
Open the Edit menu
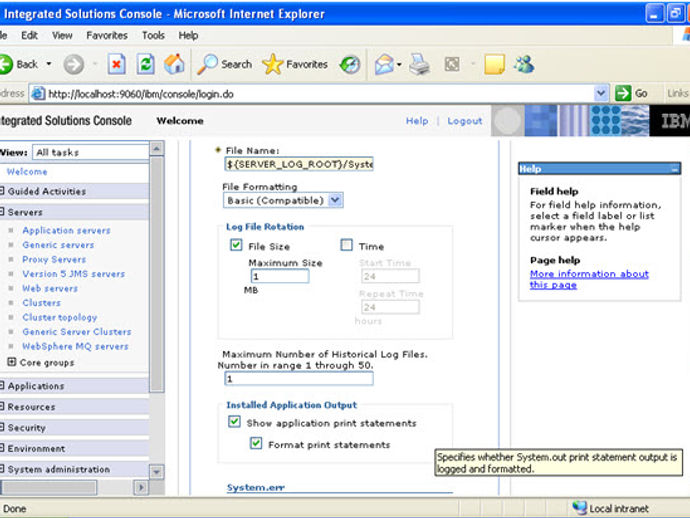point(29,35)
